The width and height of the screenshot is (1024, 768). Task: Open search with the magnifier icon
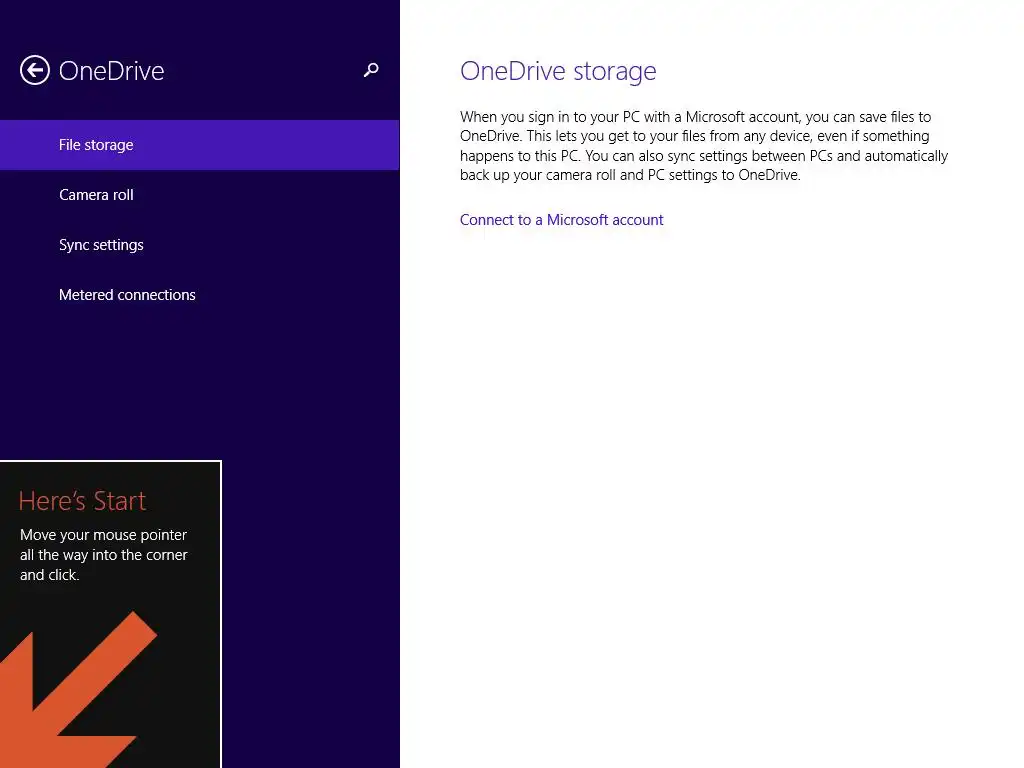click(x=371, y=70)
